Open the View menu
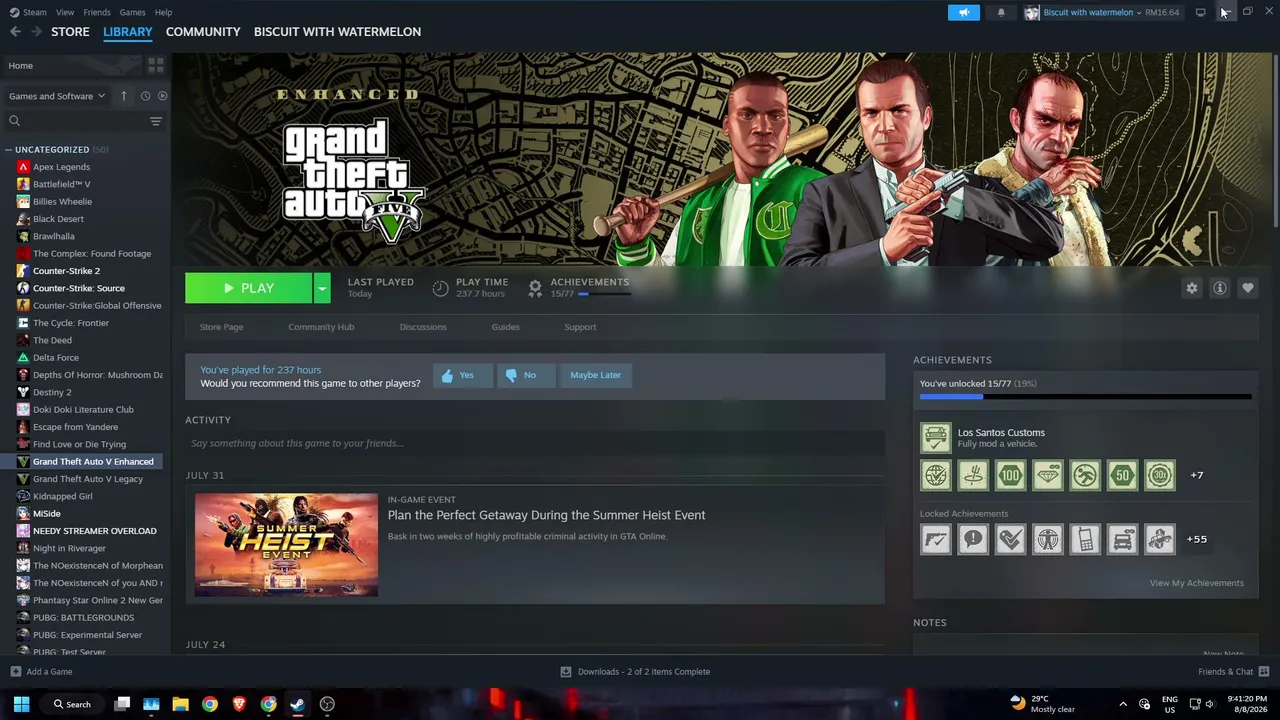Image resolution: width=1280 pixels, height=720 pixels. pos(65,12)
